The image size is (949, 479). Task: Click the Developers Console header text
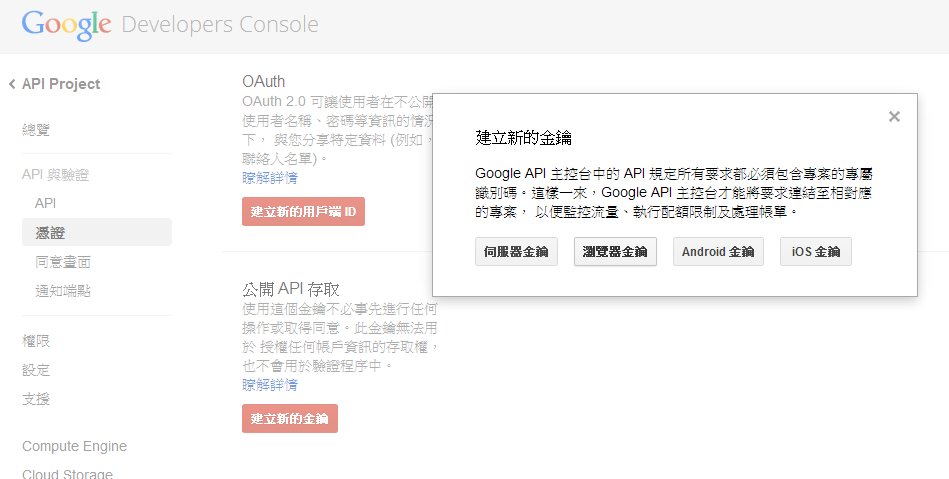coord(220,25)
